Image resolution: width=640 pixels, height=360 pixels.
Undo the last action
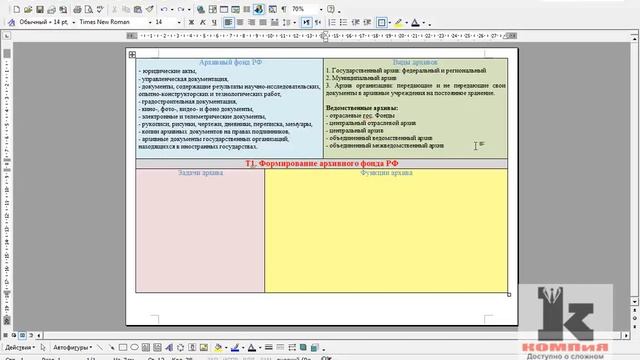pyautogui.click(x=164, y=9)
